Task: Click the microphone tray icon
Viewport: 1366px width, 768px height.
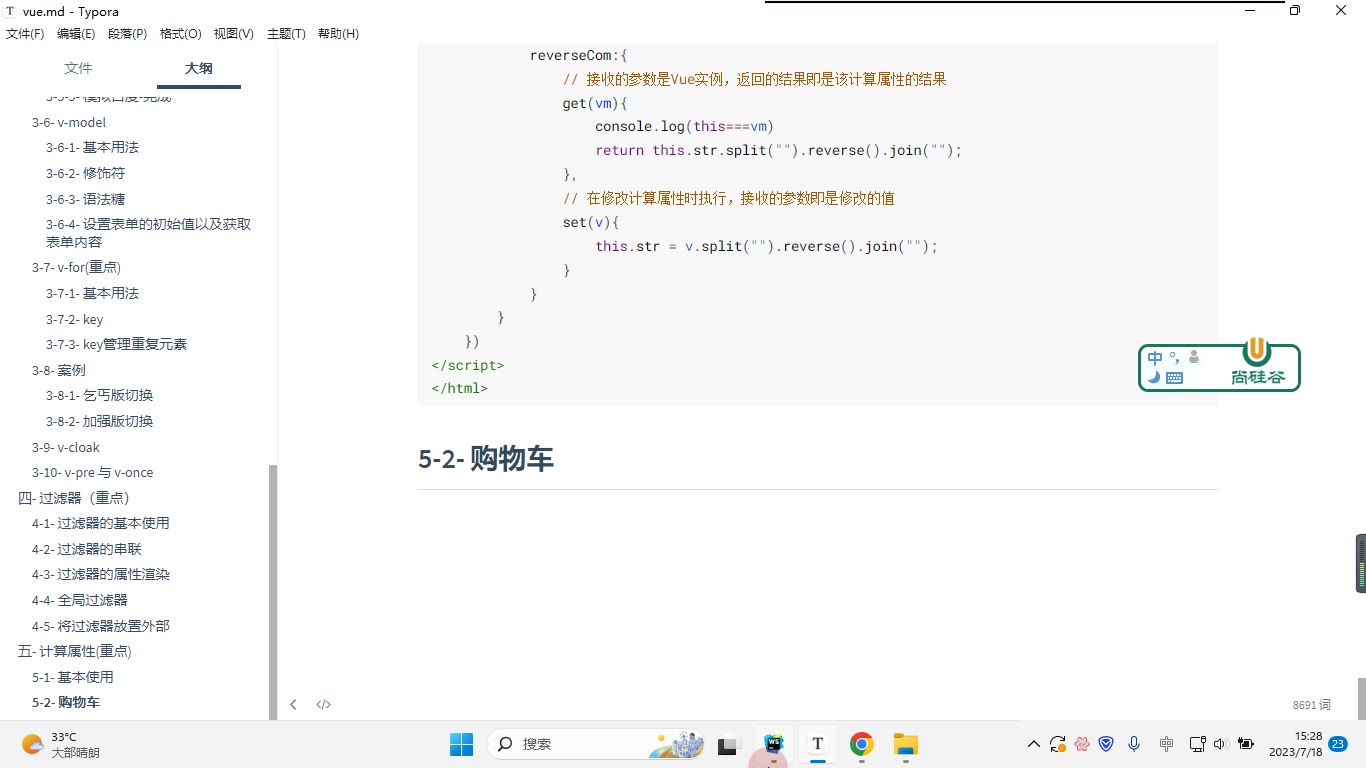Action: [1134, 744]
